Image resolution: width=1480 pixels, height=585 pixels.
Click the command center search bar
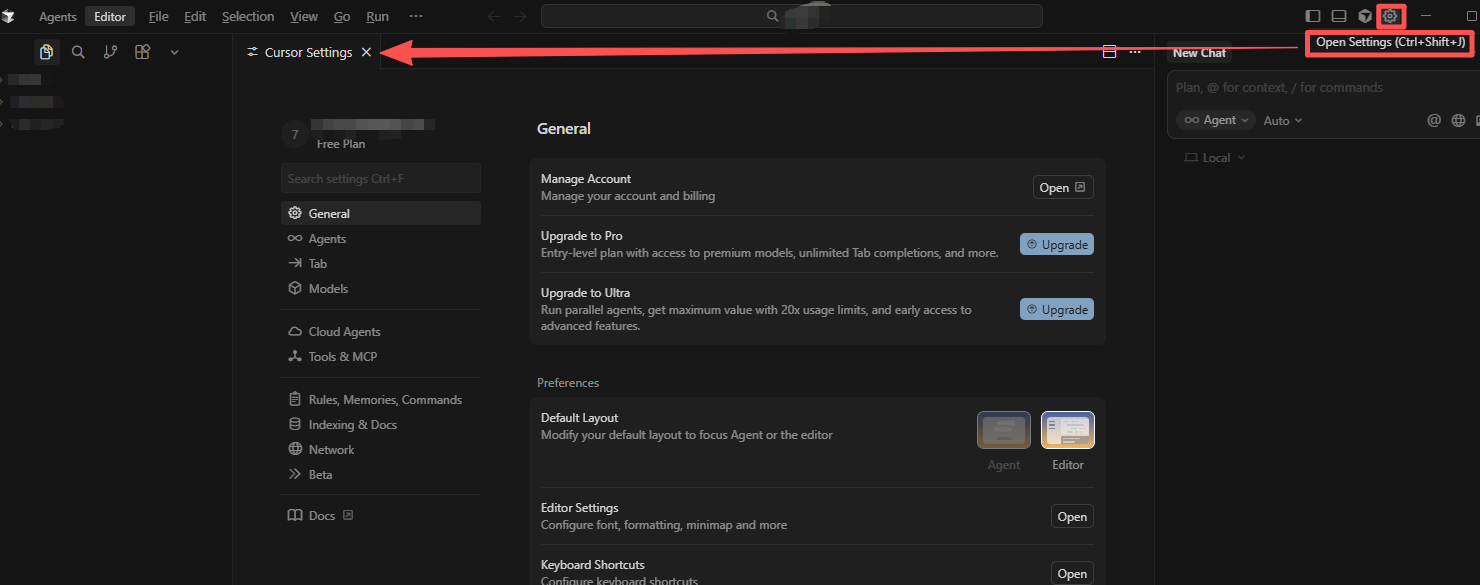coord(792,16)
